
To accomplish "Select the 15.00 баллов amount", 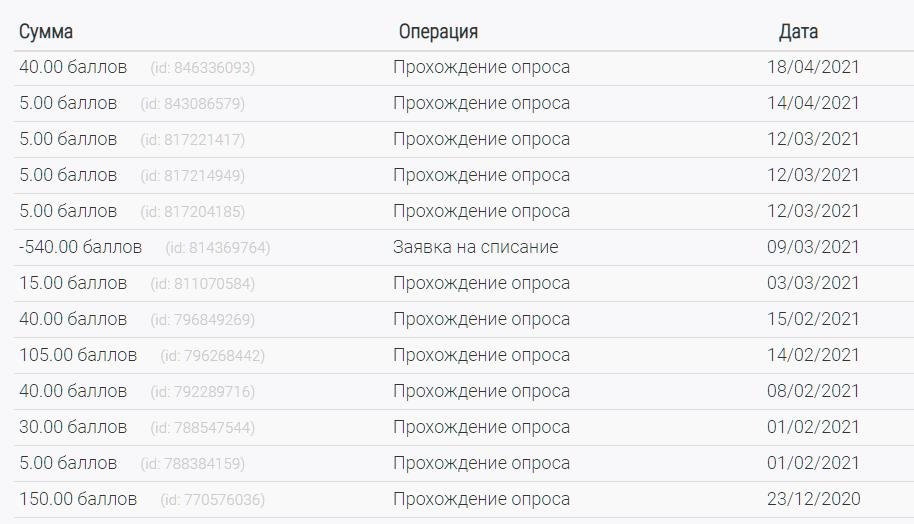I will click(73, 283).
